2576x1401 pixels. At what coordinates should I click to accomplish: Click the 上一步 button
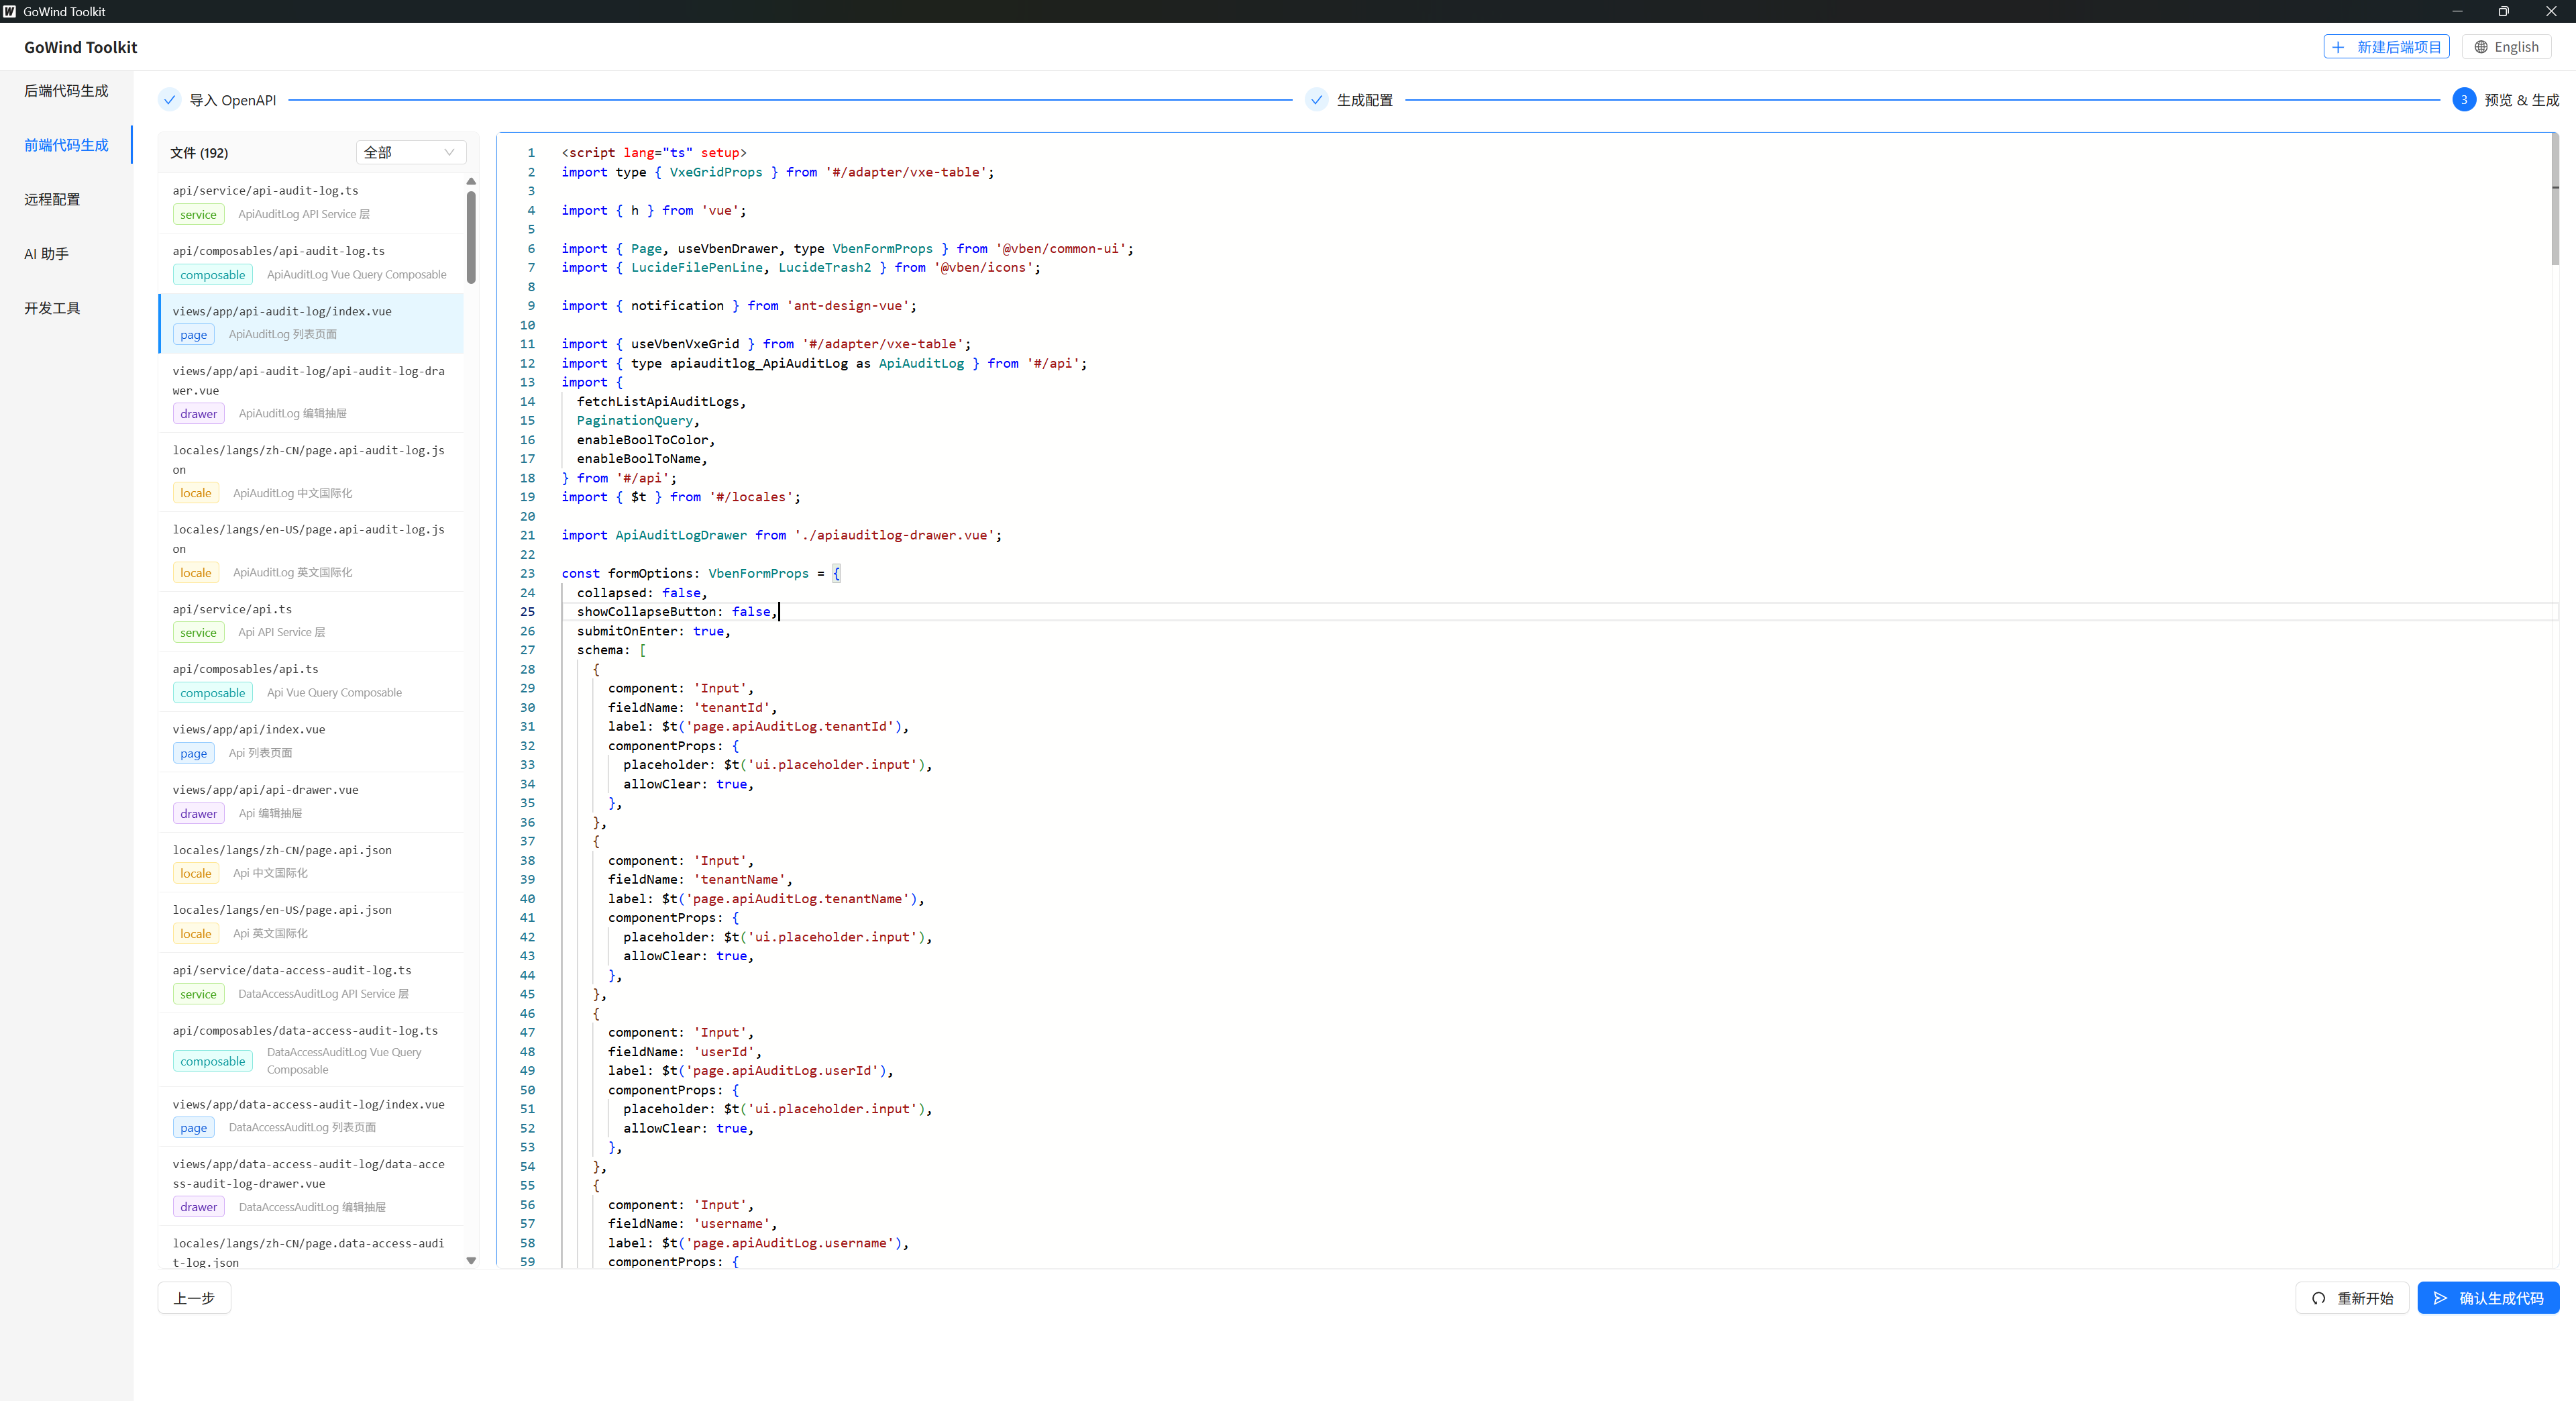[194, 1298]
